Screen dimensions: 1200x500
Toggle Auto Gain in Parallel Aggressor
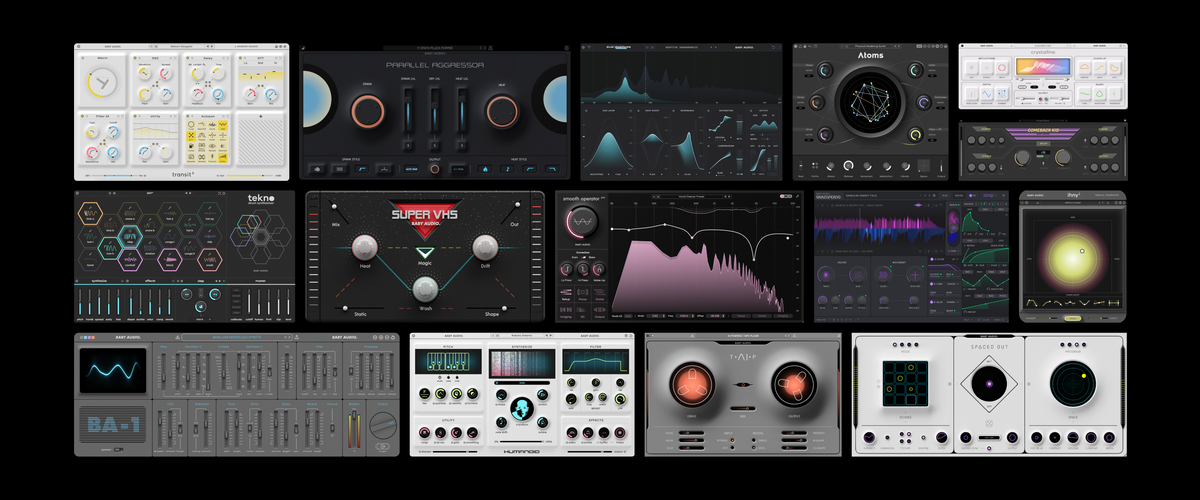click(411, 169)
